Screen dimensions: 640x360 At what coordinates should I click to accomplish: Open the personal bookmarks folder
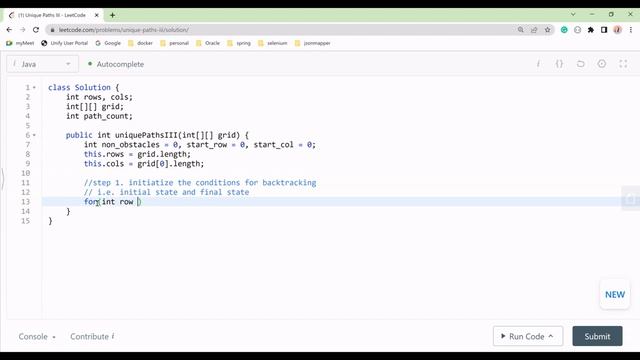pos(175,43)
